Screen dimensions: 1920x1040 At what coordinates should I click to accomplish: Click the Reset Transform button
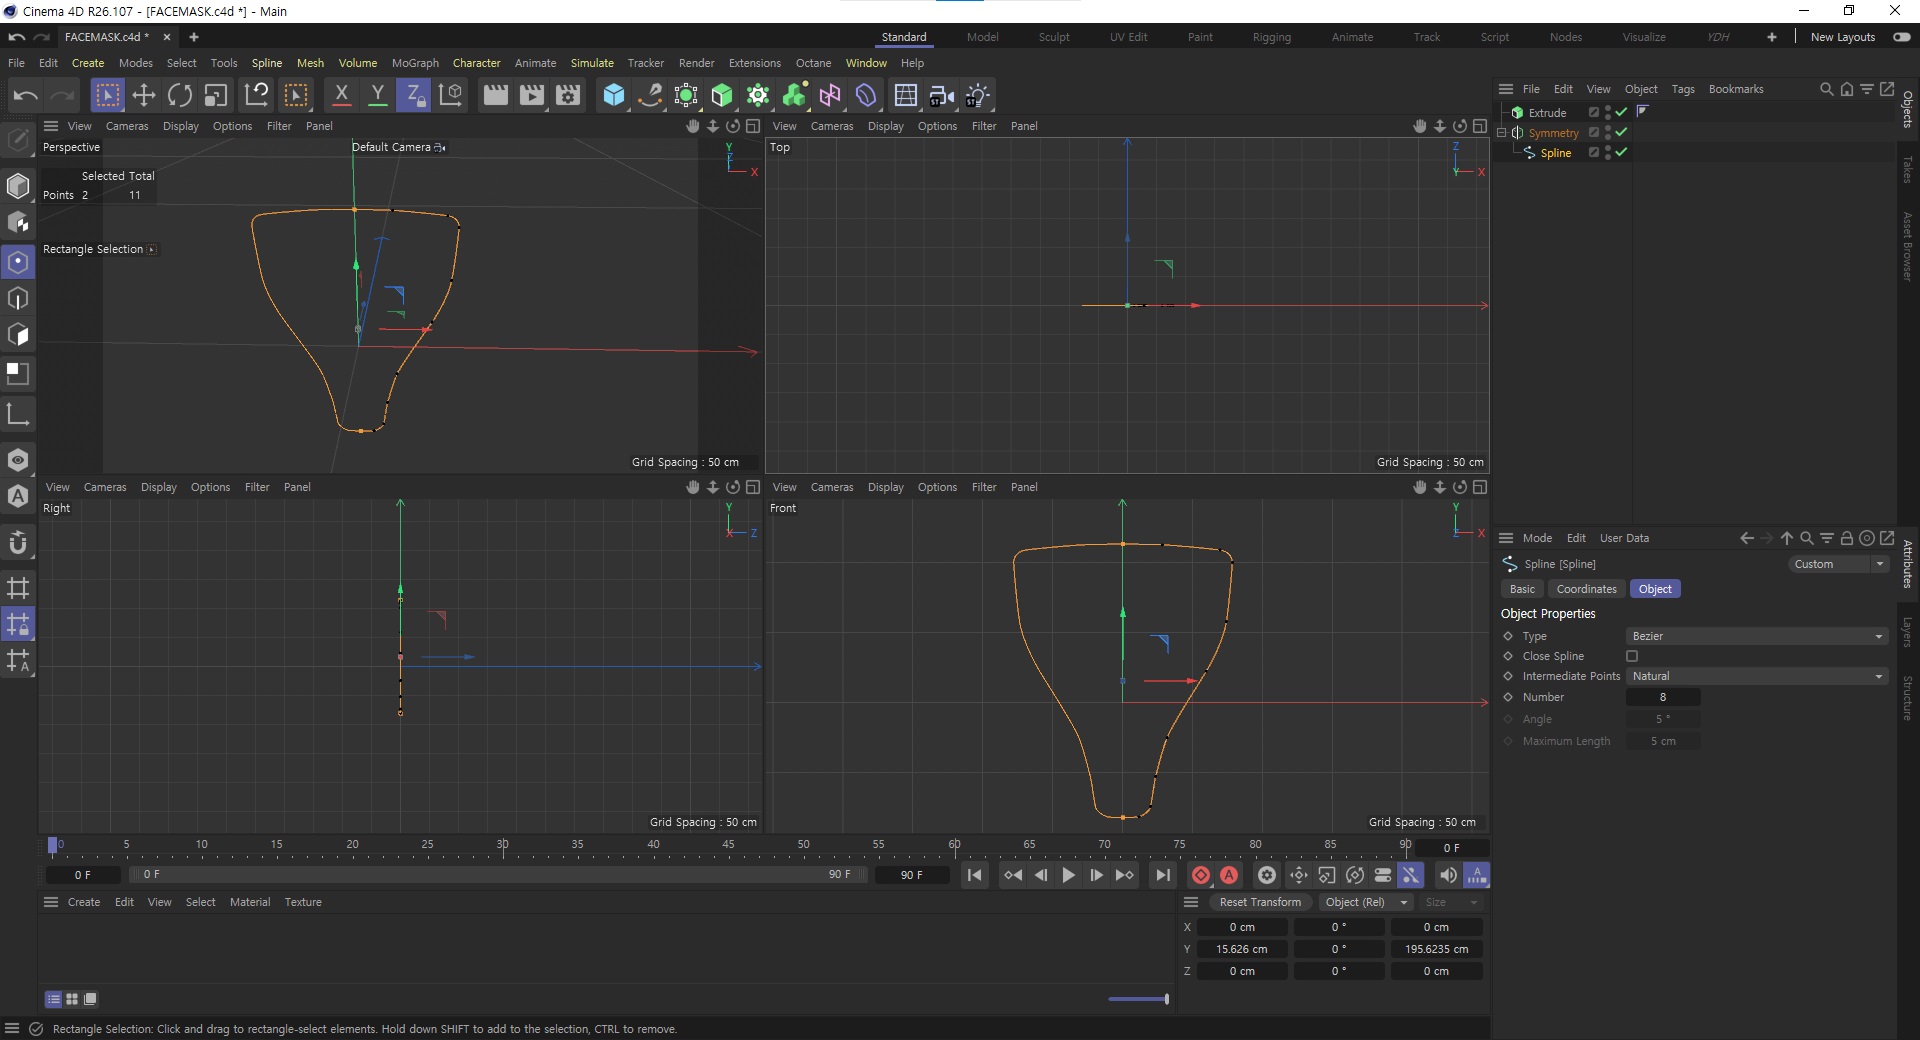tap(1260, 902)
